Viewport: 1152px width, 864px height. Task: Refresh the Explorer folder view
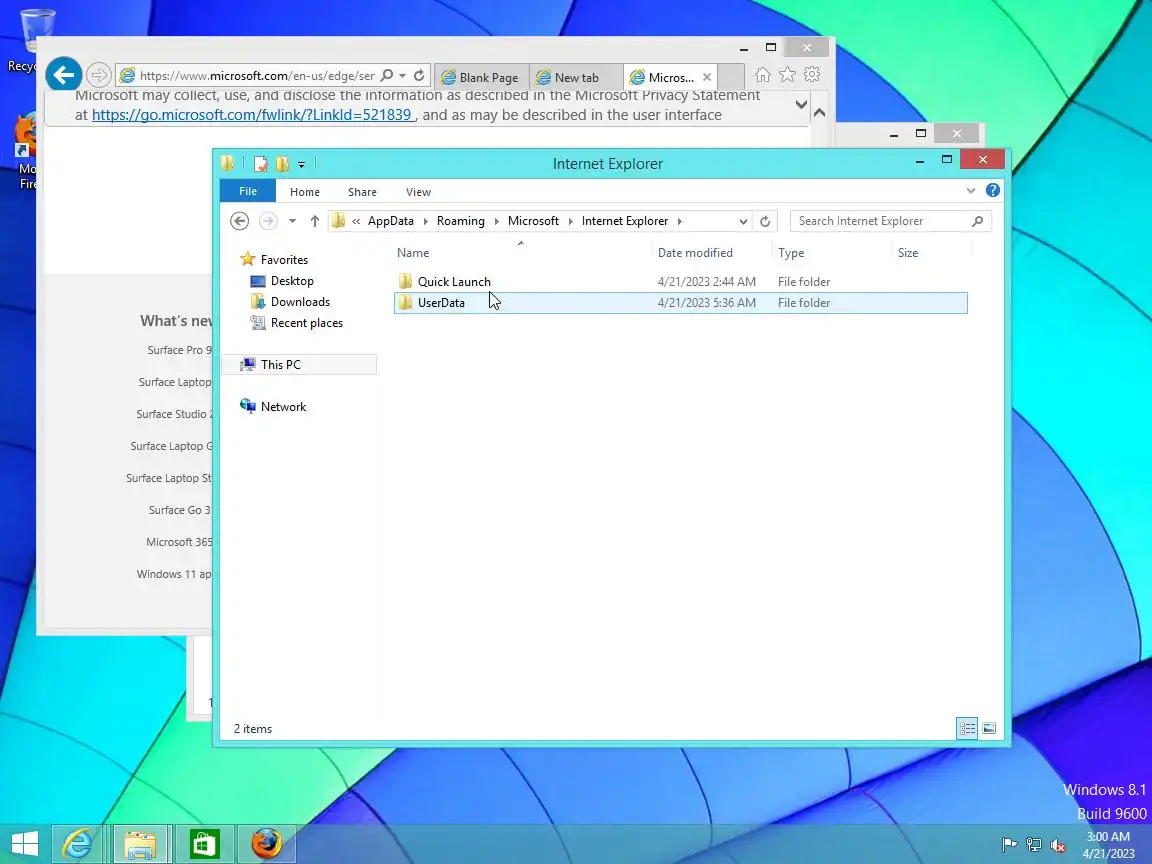click(765, 221)
